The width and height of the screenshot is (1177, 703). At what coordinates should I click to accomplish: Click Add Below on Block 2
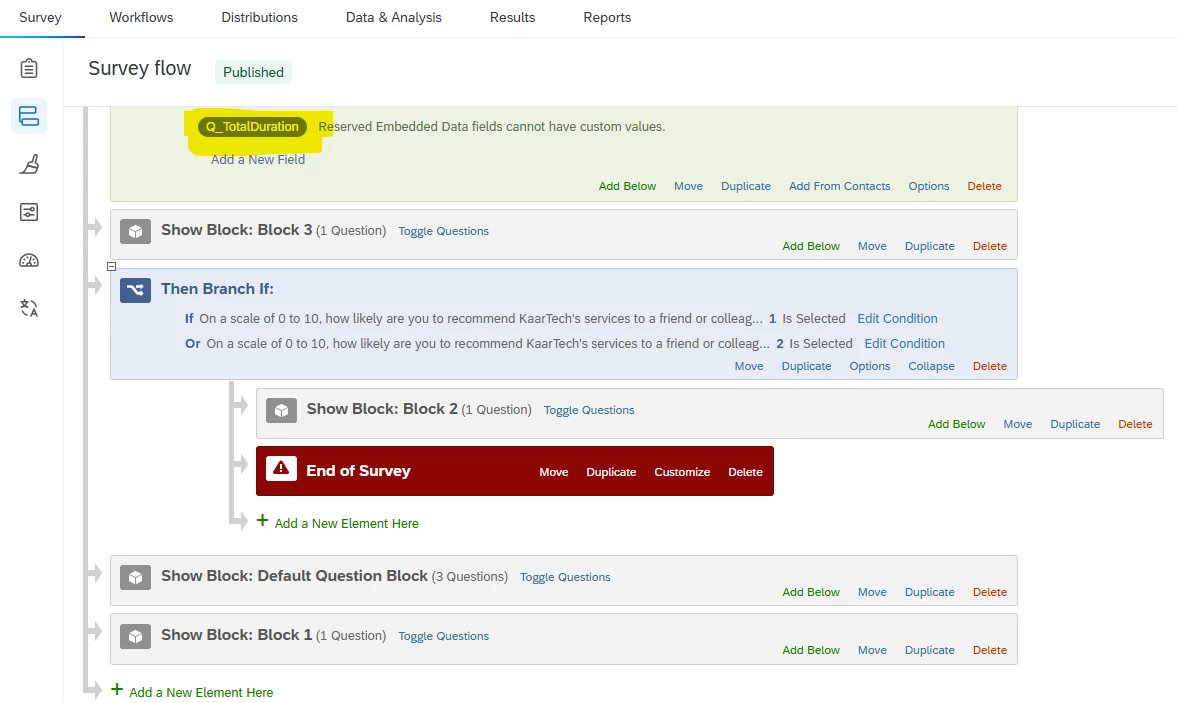click(x=956, y=424)
